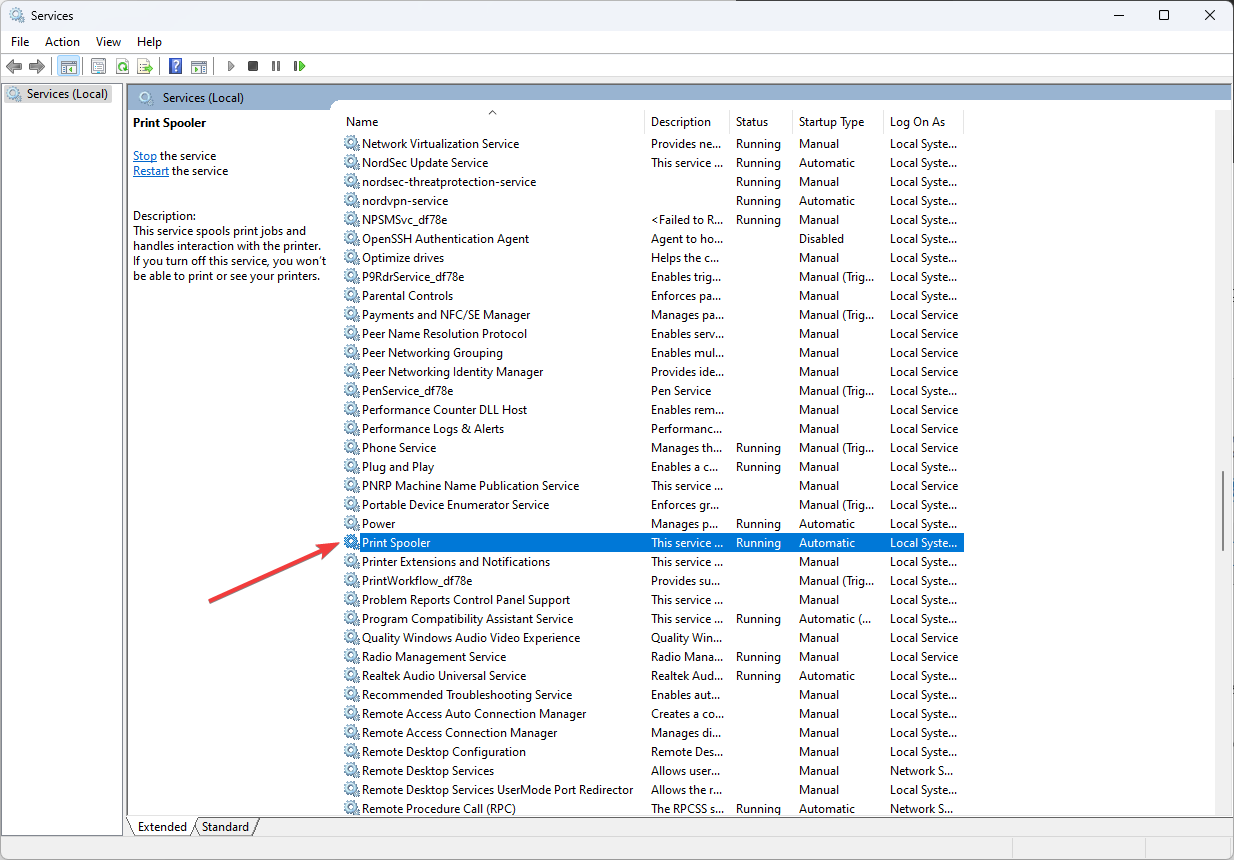
Task: Select Payments and NFC/SE Manager service
Action: pos(652,315)
